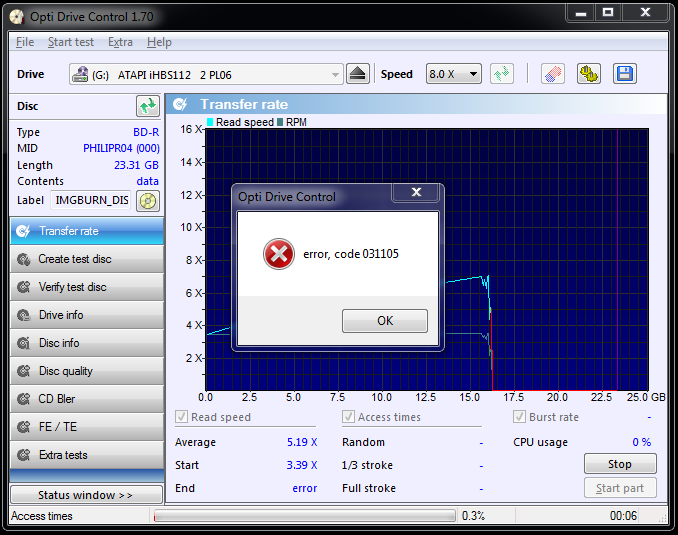
Task: Click the elapsed time 00:06
Action: coord(624,516)
